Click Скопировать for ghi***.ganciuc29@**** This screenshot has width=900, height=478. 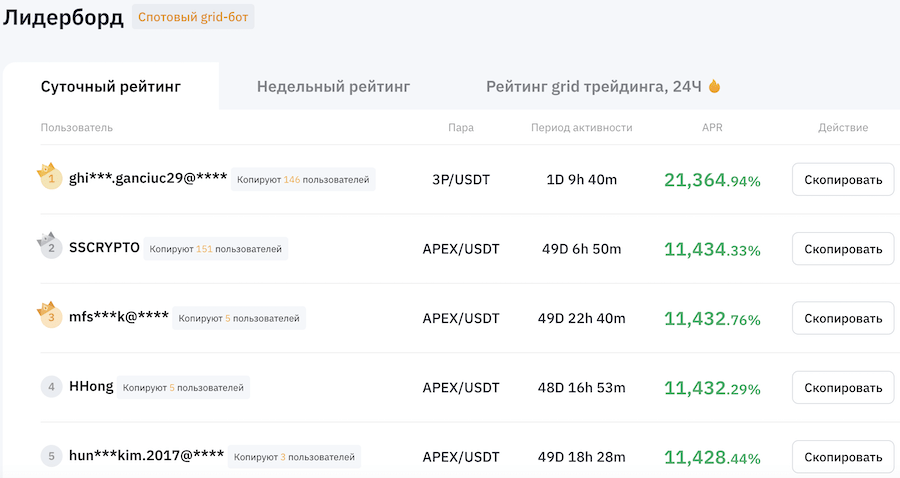843,180
